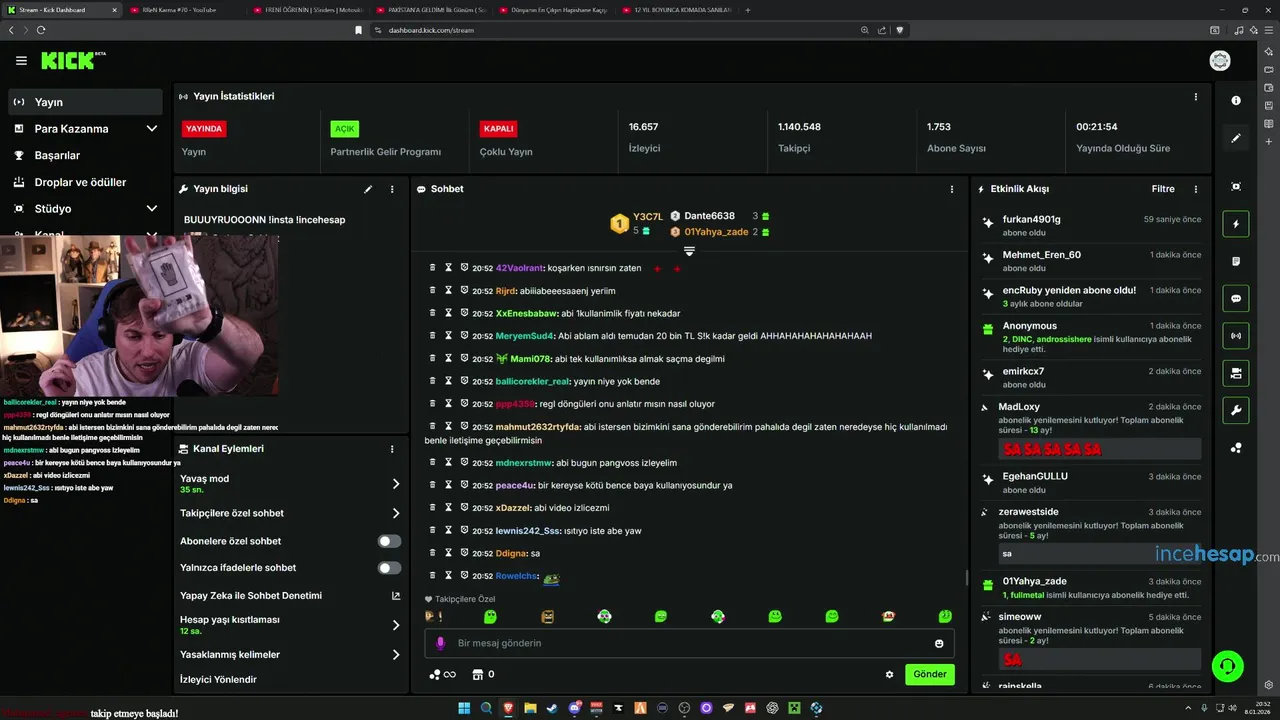
Task: Open emoji picker in message box
Action: (939, 644)
